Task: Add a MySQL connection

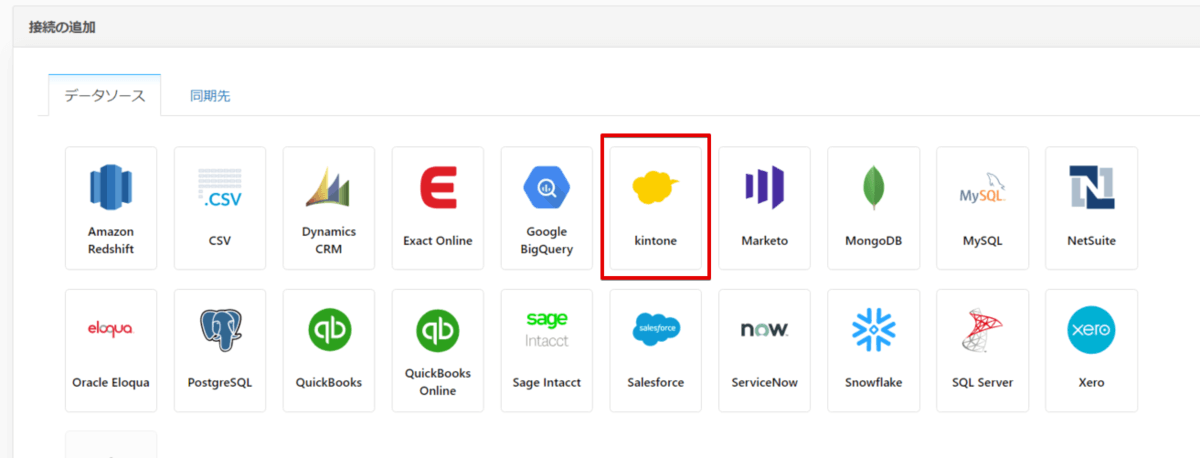Action: point(982,208)
